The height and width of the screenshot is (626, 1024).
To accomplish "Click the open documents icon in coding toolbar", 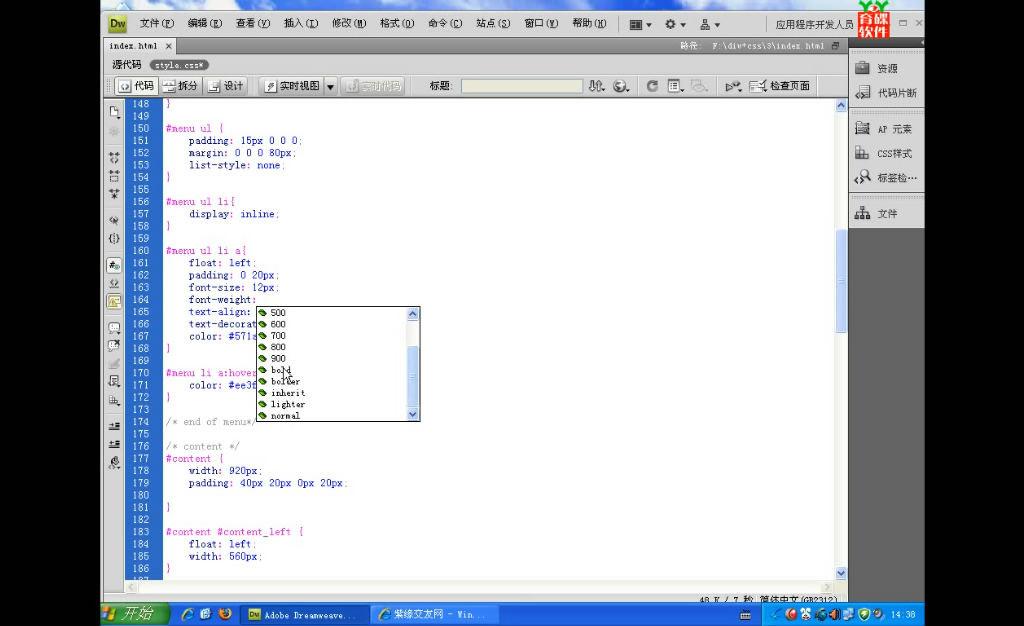I will point(114,112).
